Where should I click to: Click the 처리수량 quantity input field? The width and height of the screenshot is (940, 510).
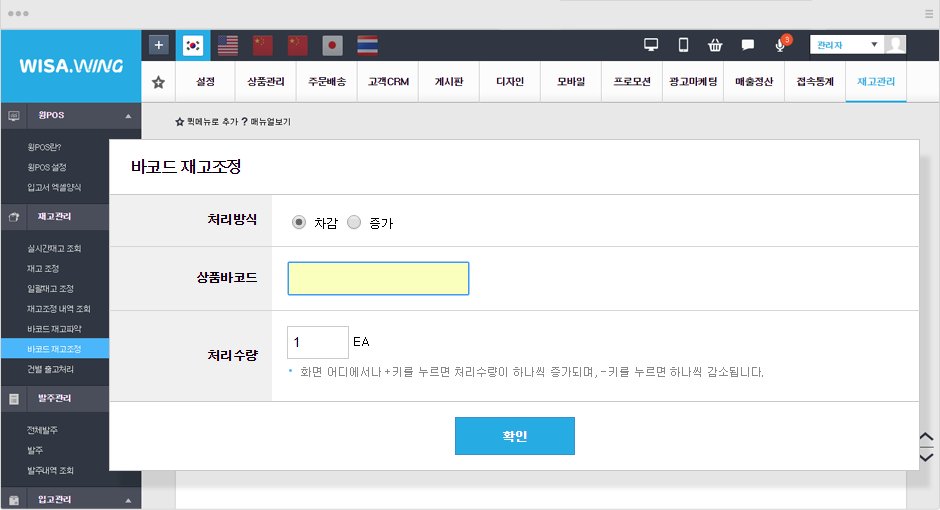click(318, 342)
